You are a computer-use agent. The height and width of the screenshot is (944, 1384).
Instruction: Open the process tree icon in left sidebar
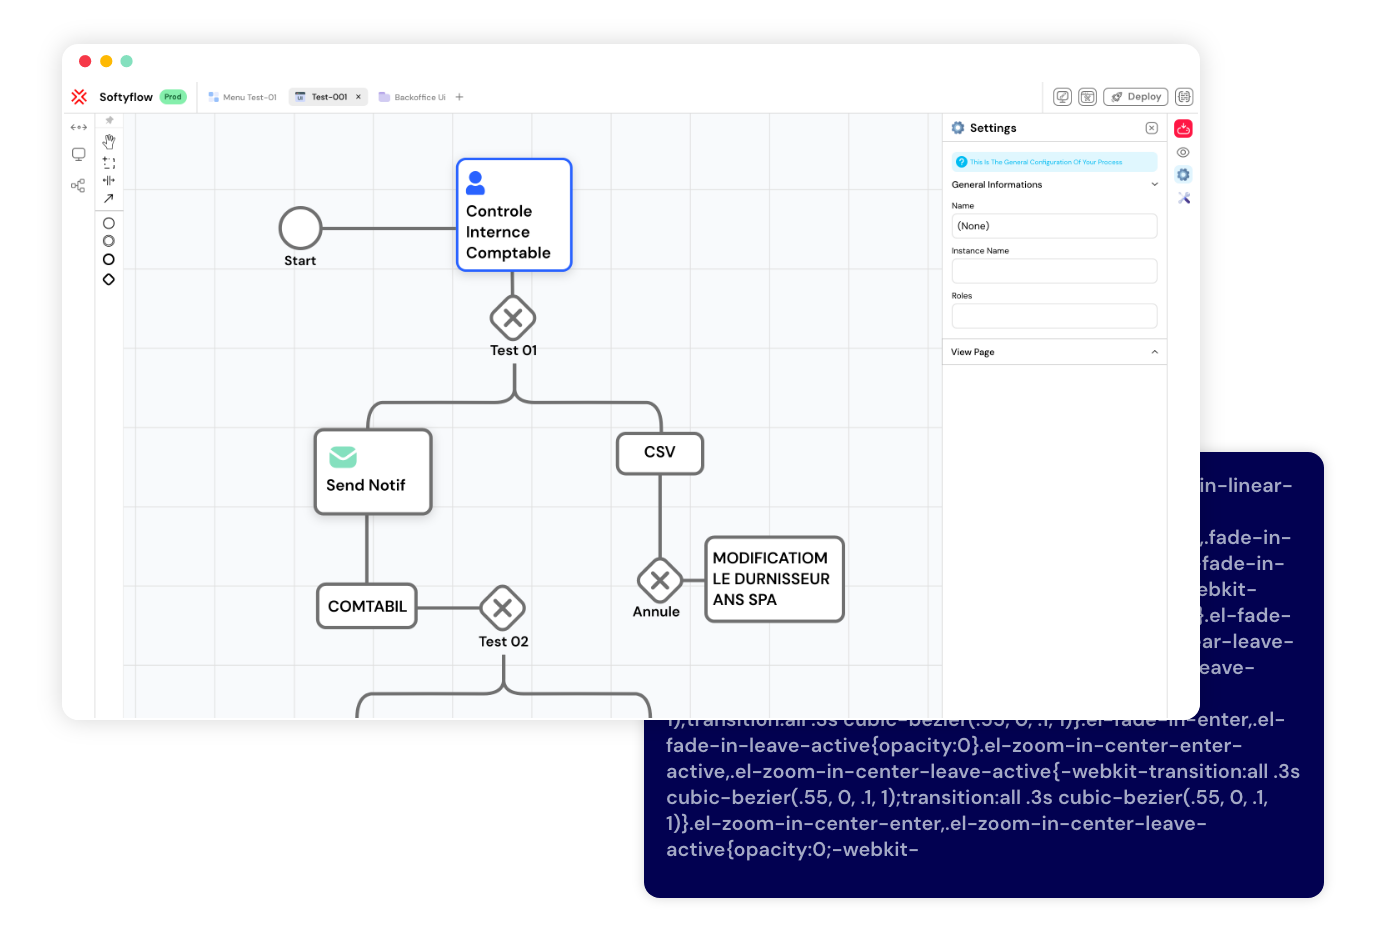pos(78,185)
